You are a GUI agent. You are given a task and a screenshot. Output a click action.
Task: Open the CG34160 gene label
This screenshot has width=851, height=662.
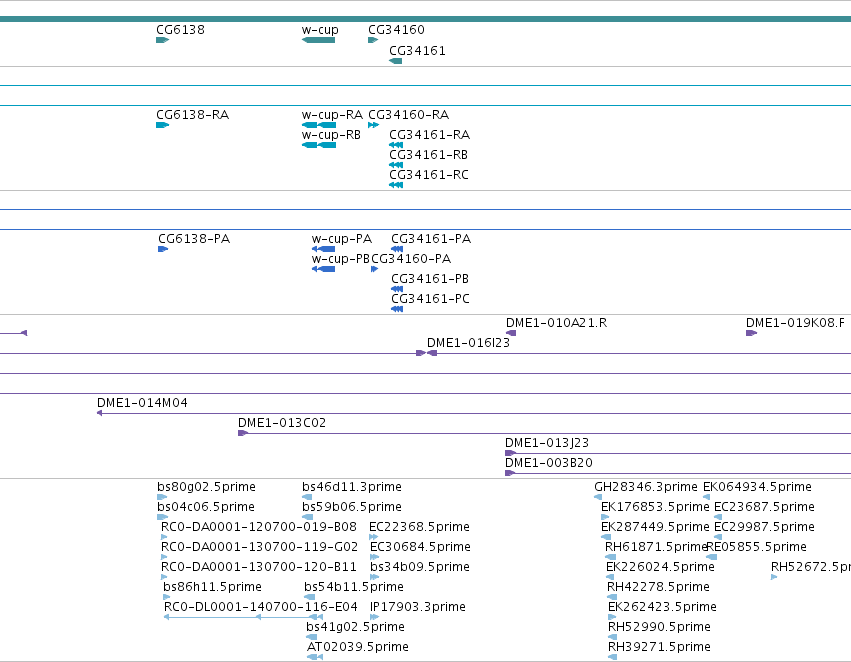tap(396, 30)
